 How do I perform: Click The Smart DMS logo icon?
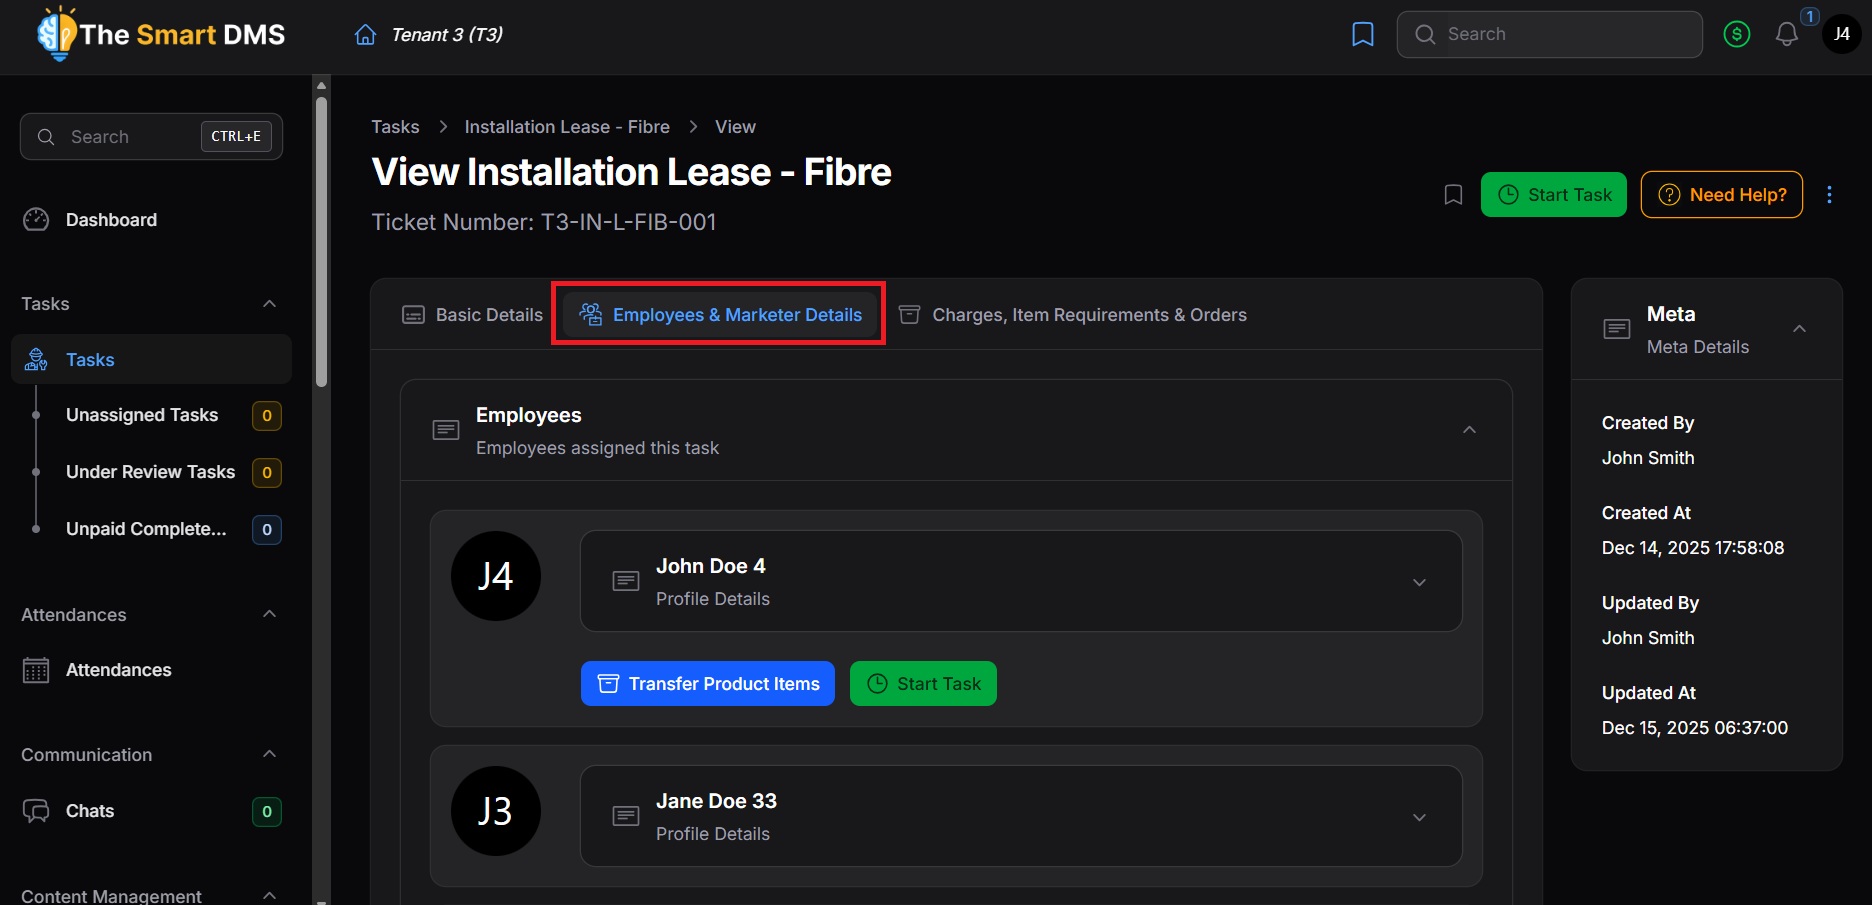(57, 33)
